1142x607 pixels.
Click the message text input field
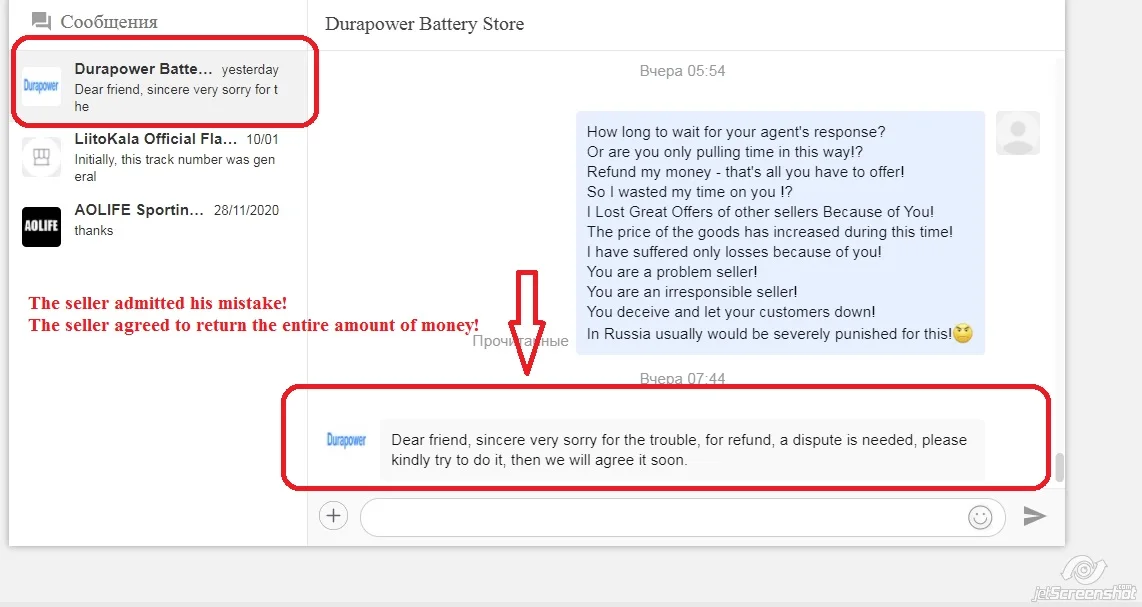[x=682, y=517]
